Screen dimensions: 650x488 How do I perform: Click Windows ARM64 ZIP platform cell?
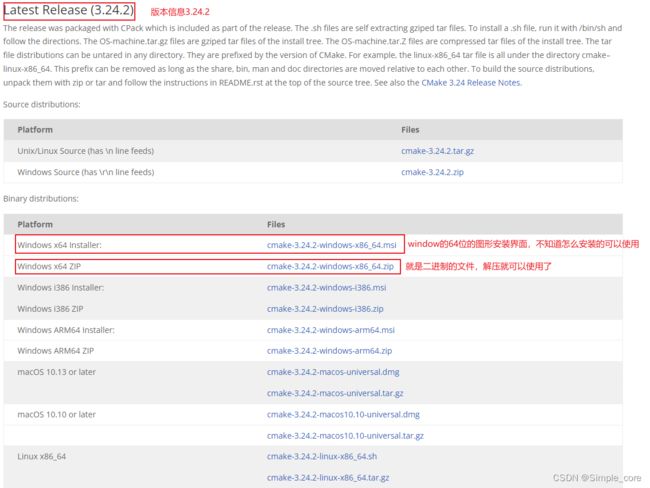tap(56, 351)
